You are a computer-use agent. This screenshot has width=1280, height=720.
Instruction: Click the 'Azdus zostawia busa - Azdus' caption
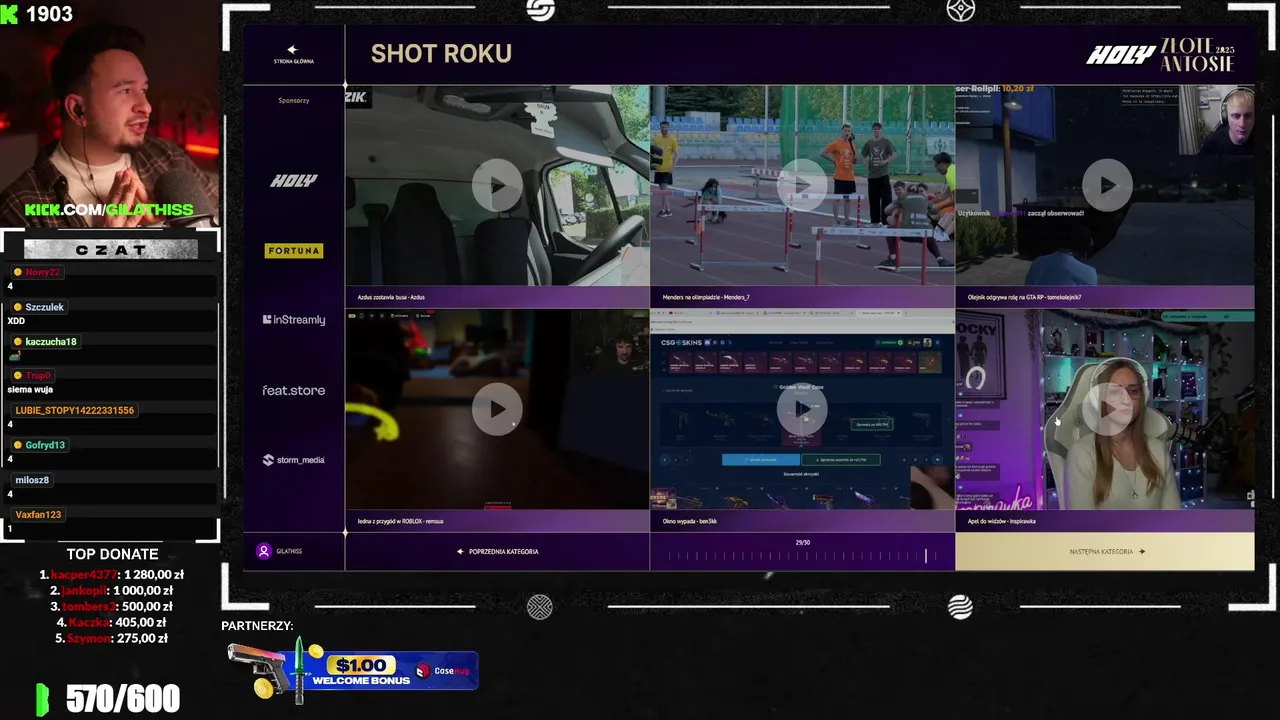pyautogui.click(x=391, y=297)
